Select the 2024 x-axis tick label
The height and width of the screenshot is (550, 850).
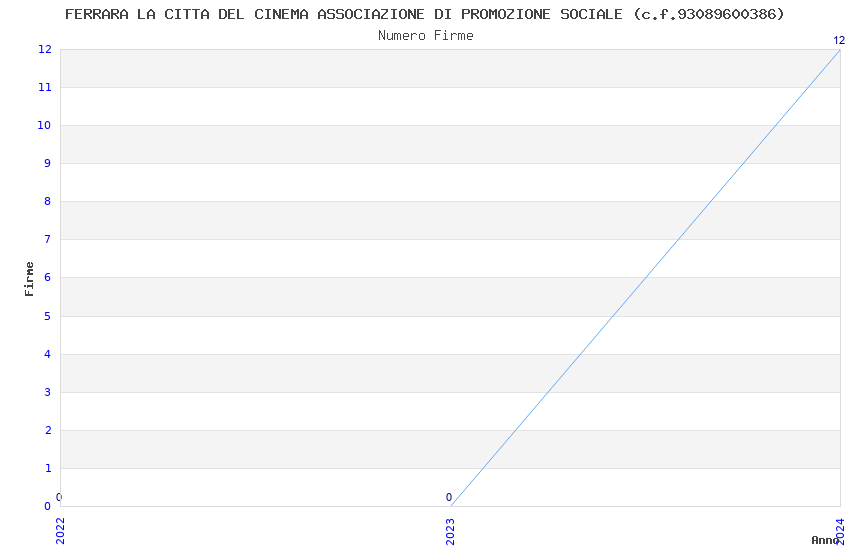841,531
